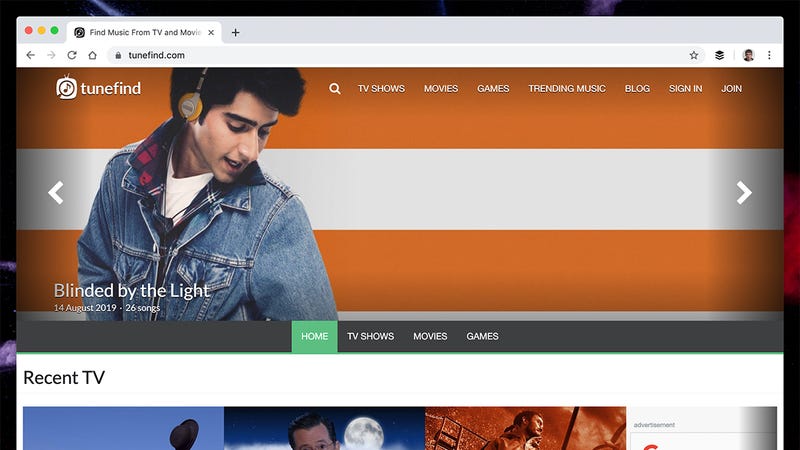Open the BLOG link in the header

pos(637,89)
